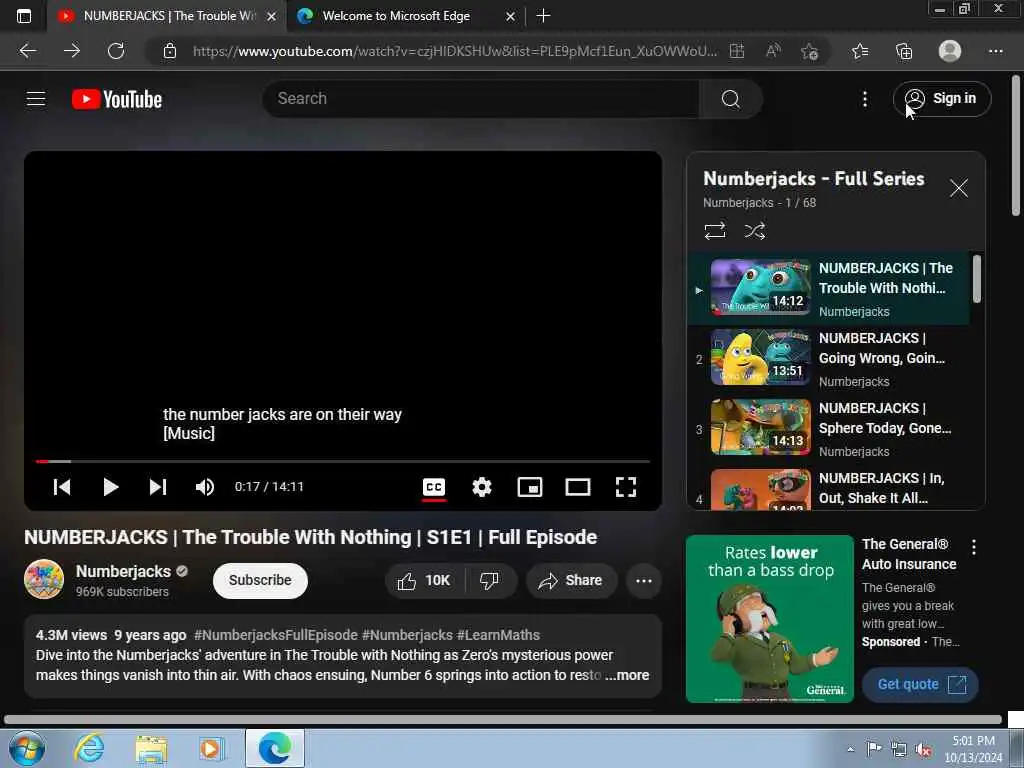This screenshot has height=768, width=1024.
Task: Open the Favorites list
Action: 860,51
